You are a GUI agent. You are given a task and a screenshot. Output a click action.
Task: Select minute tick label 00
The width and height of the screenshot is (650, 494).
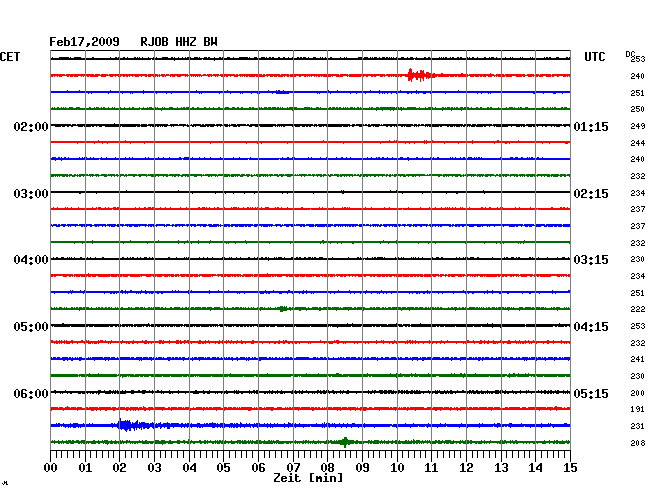[x=51, y=468]
